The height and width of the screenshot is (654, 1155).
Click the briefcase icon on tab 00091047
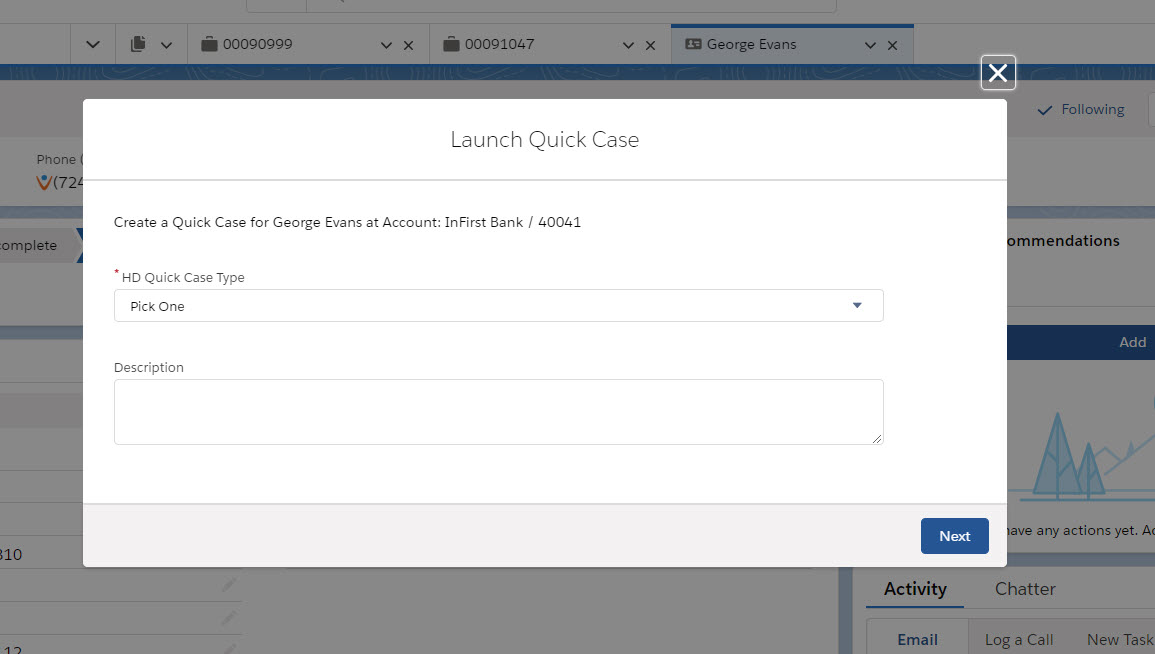click(451, 45)
